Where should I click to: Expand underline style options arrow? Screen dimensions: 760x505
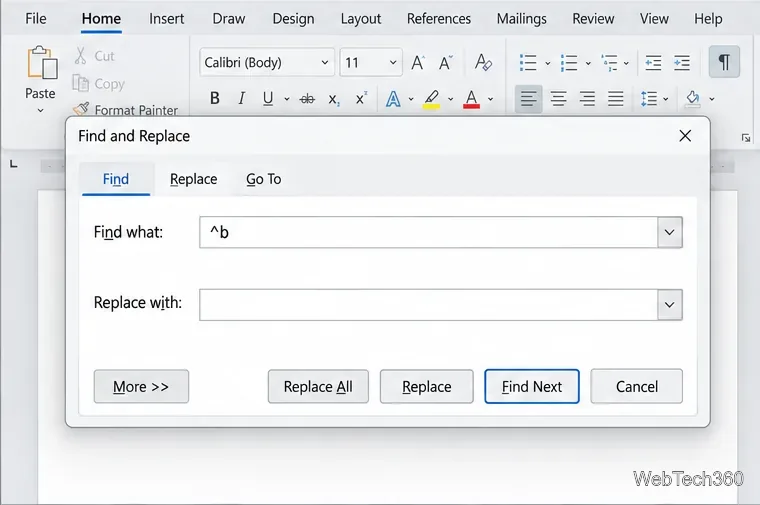point(287,99)
